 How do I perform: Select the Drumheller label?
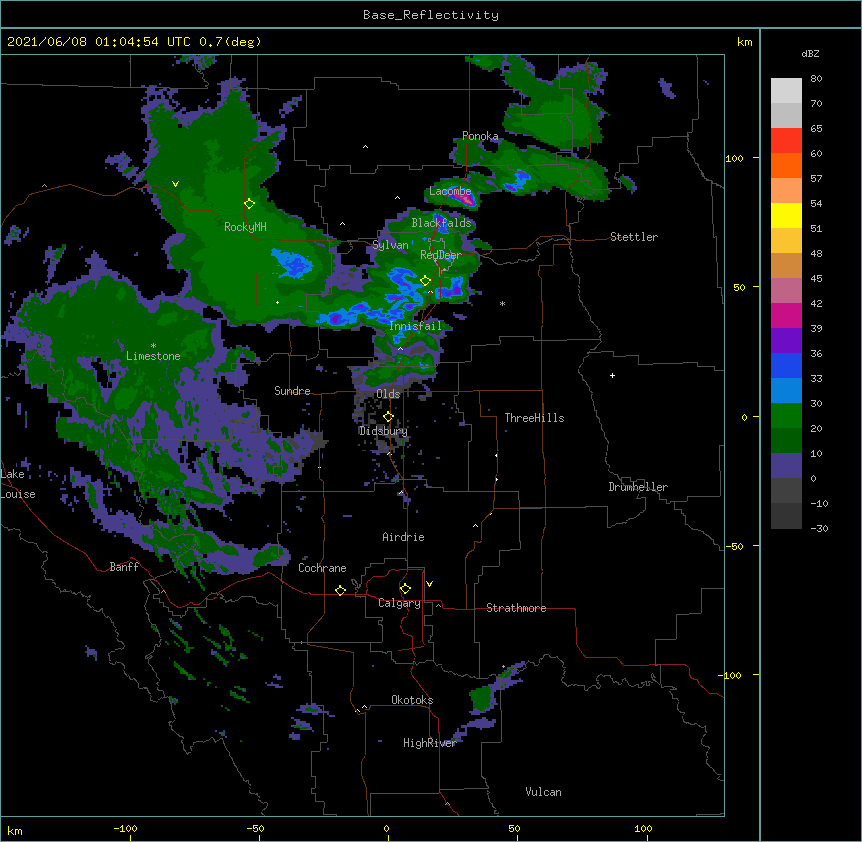tap(638, 487)
